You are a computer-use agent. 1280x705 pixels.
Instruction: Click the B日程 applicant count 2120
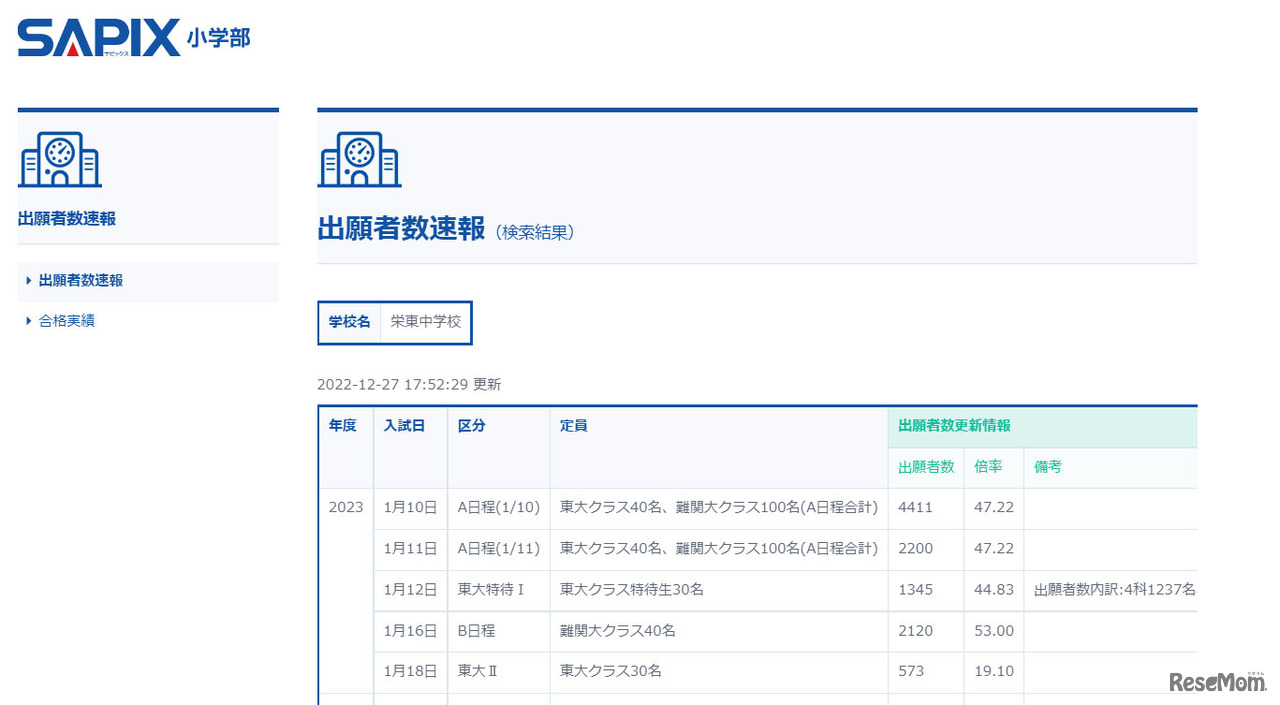click(x=916, y=631)
